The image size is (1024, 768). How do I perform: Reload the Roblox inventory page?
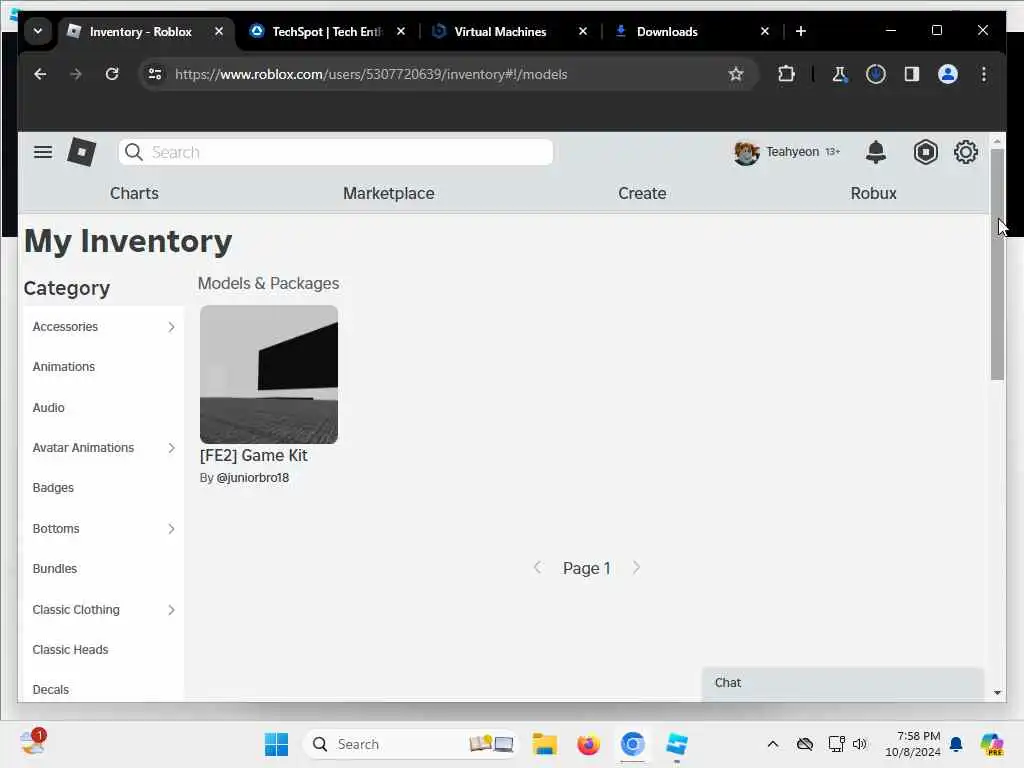[x=112, y=74]
